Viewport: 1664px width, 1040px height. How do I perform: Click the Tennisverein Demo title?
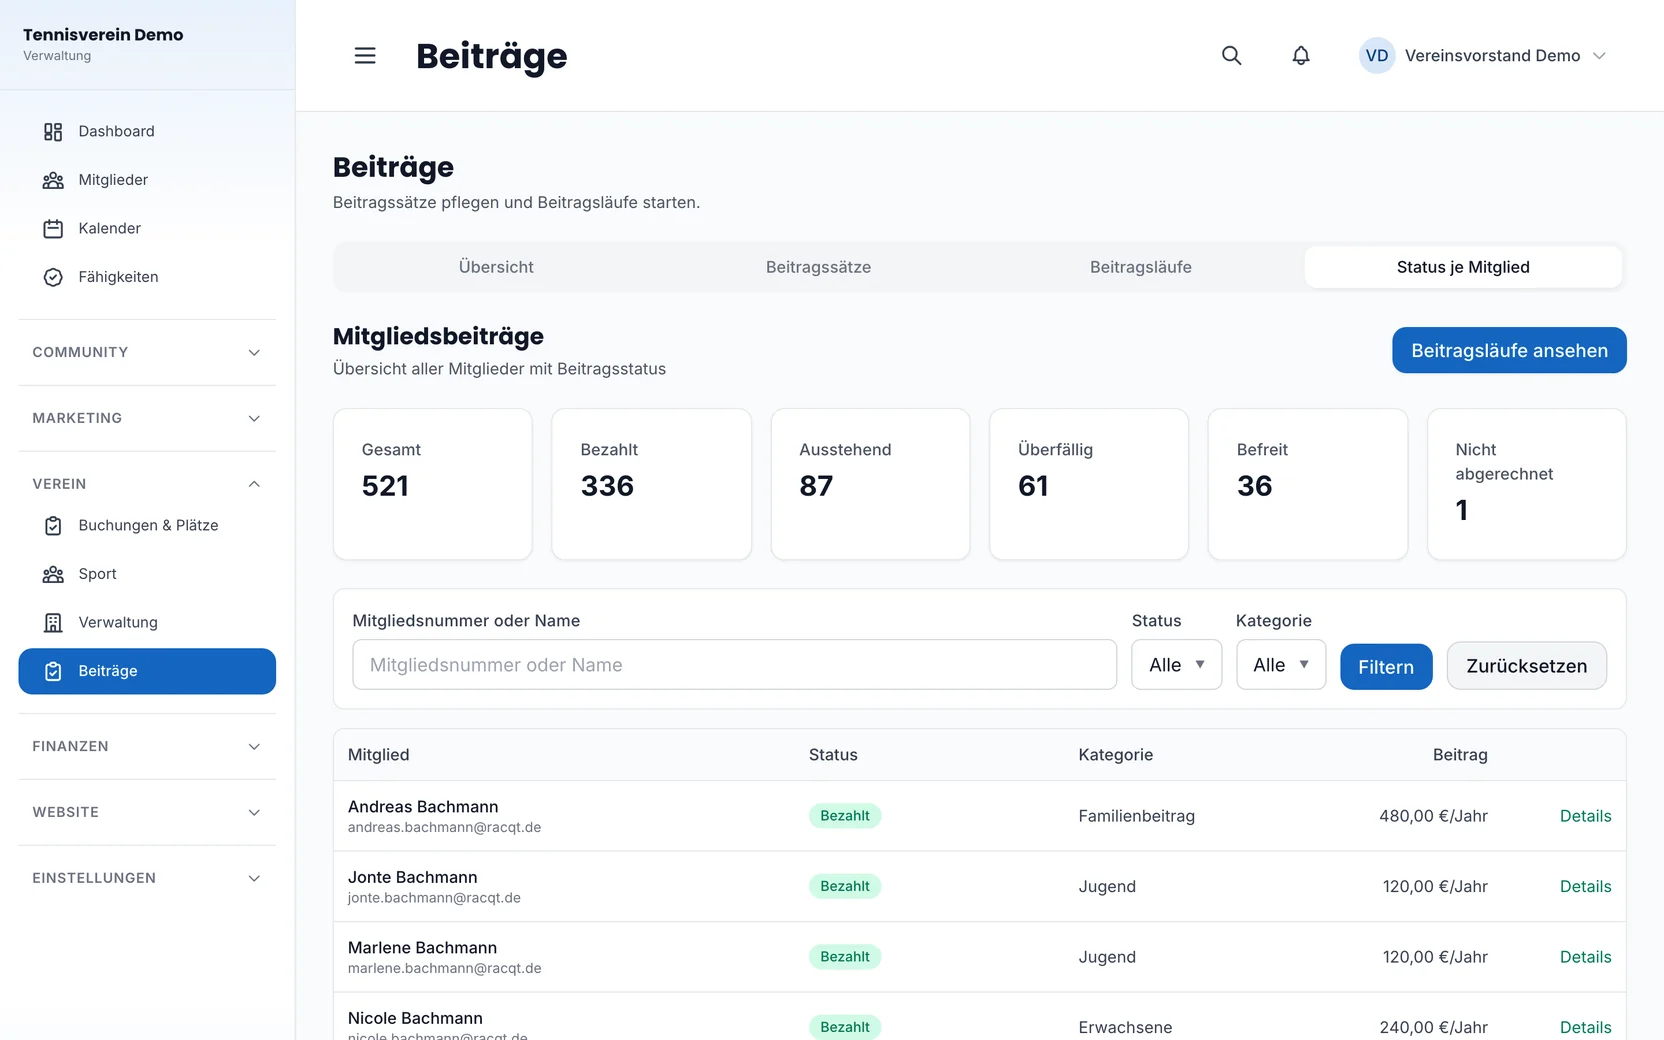(x=103, y=35)
